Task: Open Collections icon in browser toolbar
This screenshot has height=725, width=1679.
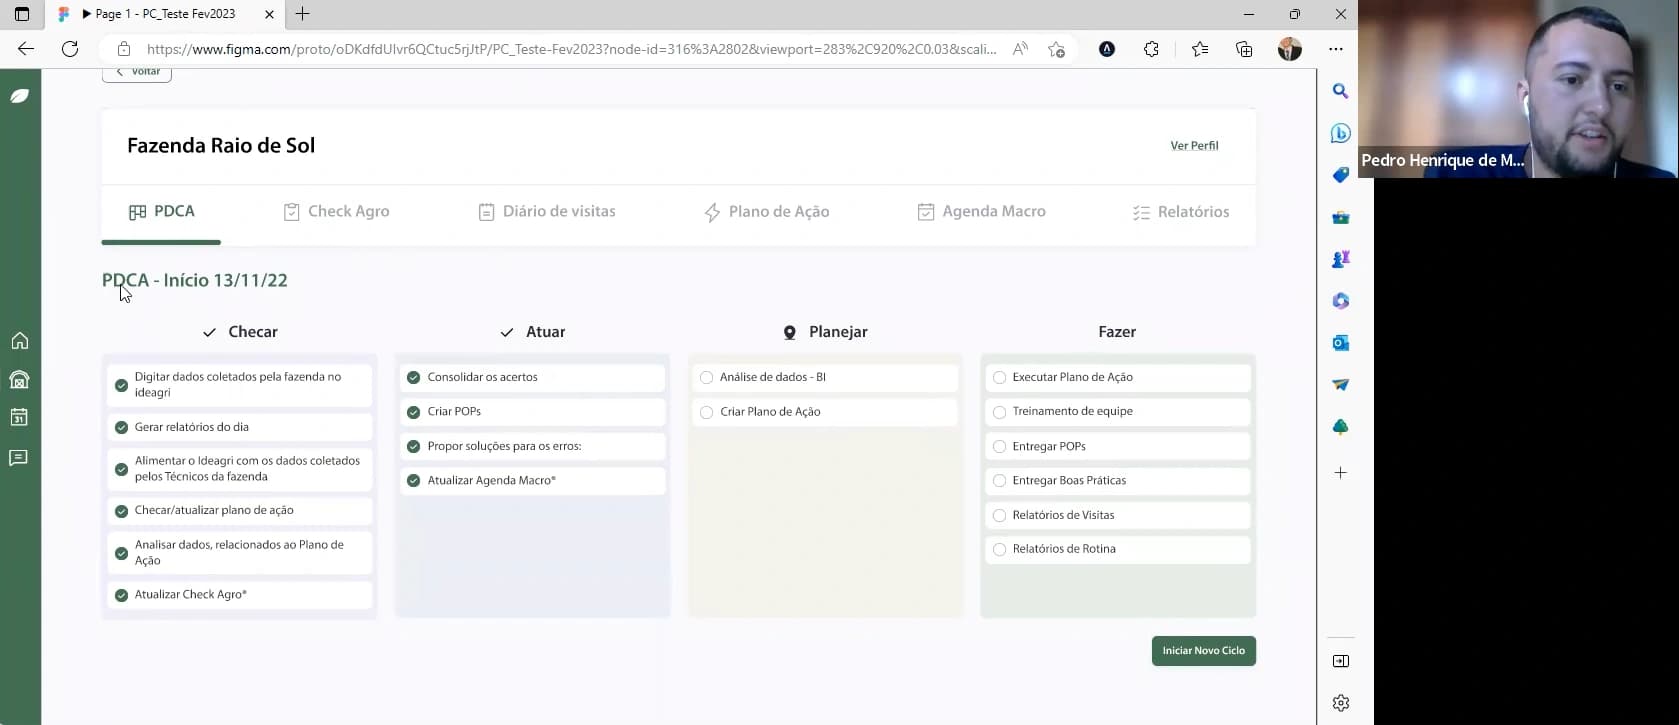Action: tap(1244, 49)
